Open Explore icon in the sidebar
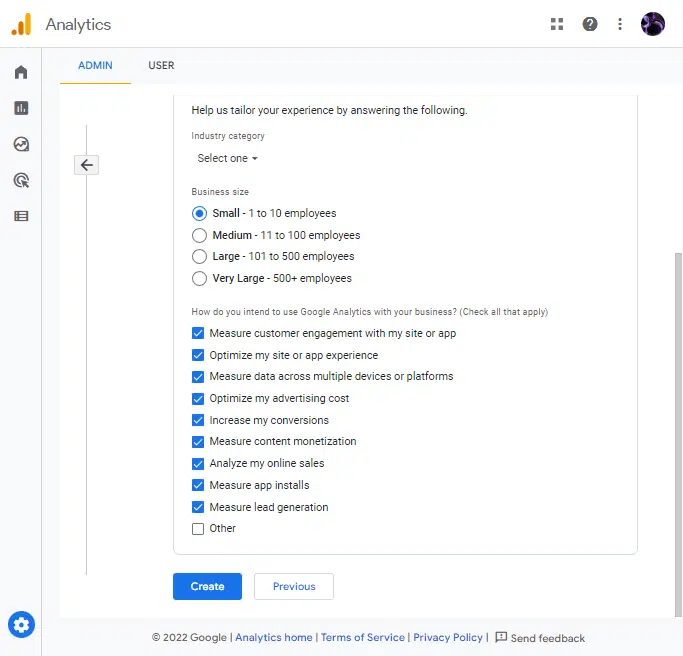Screen dimensions: 683x656 [x=21, y=144]
